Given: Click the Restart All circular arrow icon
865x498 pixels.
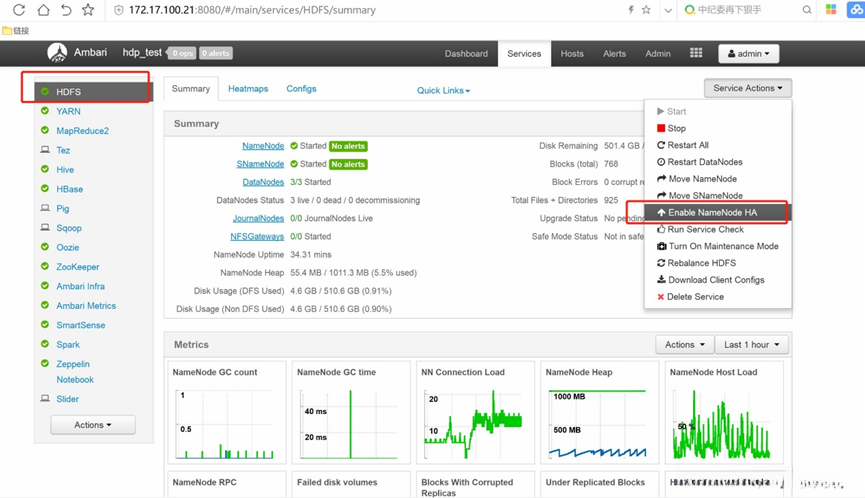Looking at the screenshot, I should click(x=661, y=145).
